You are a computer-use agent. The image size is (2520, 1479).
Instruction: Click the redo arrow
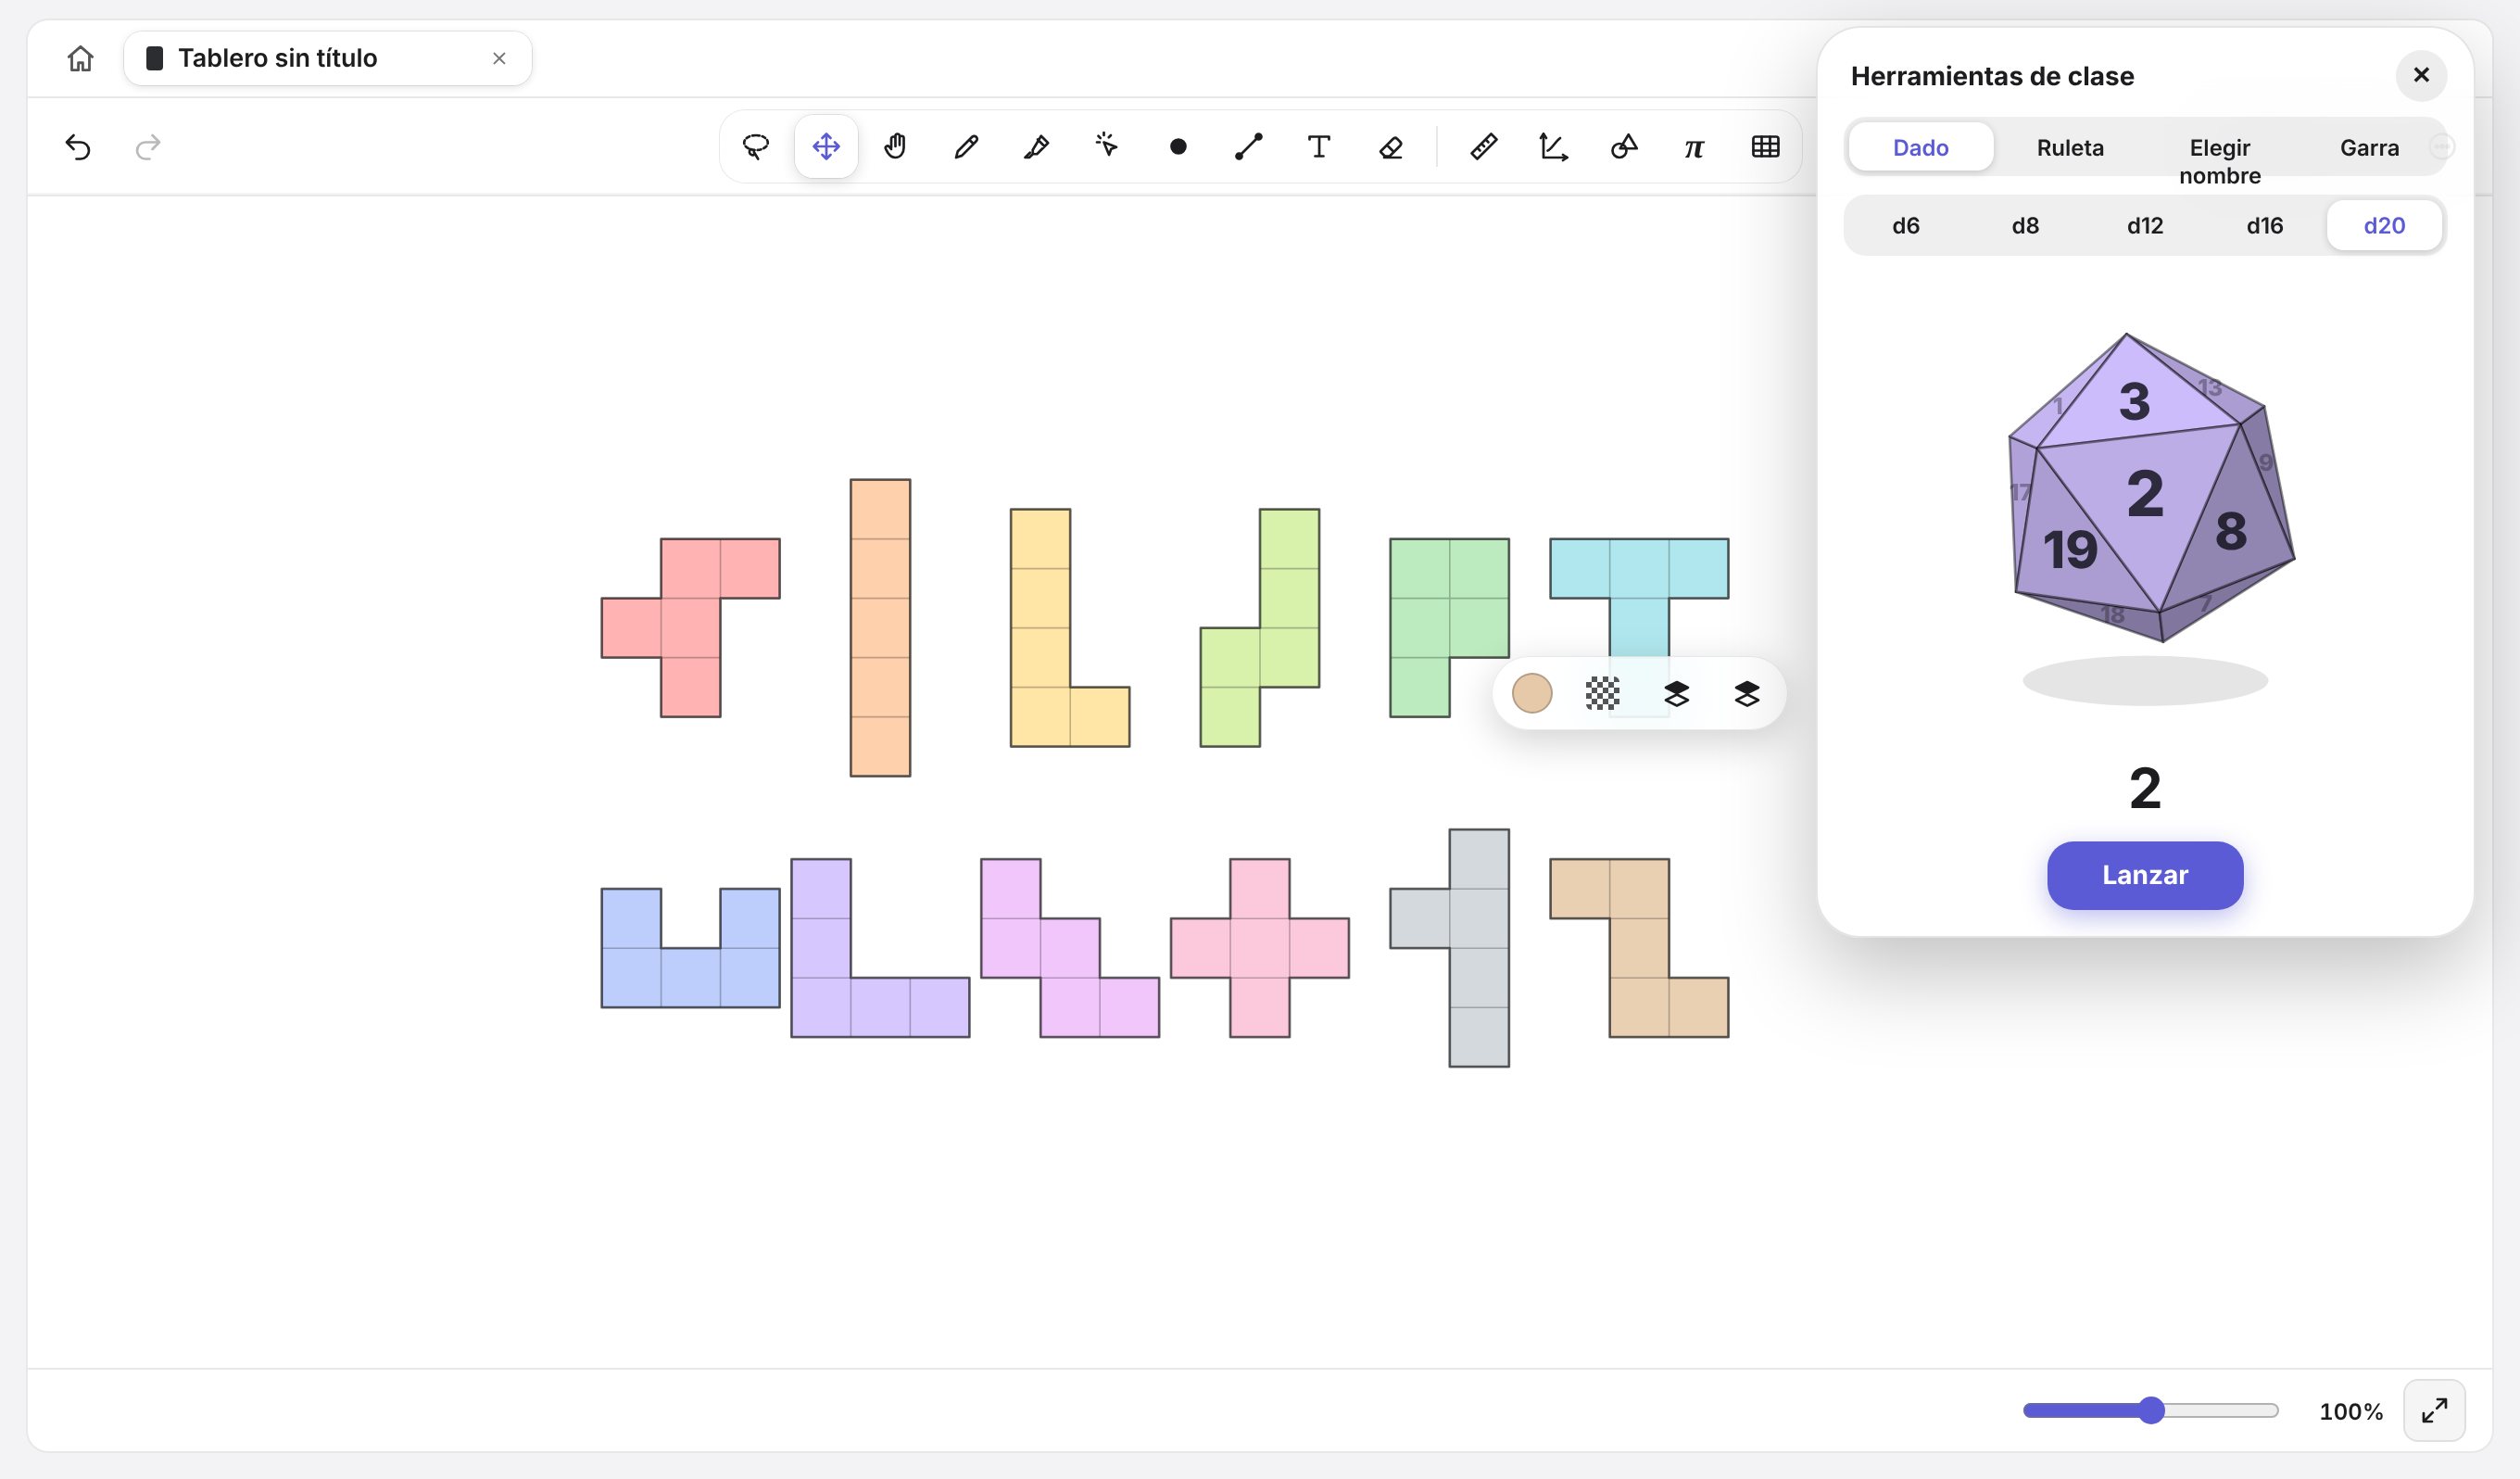pyautogui.click(x=147, y=147)
